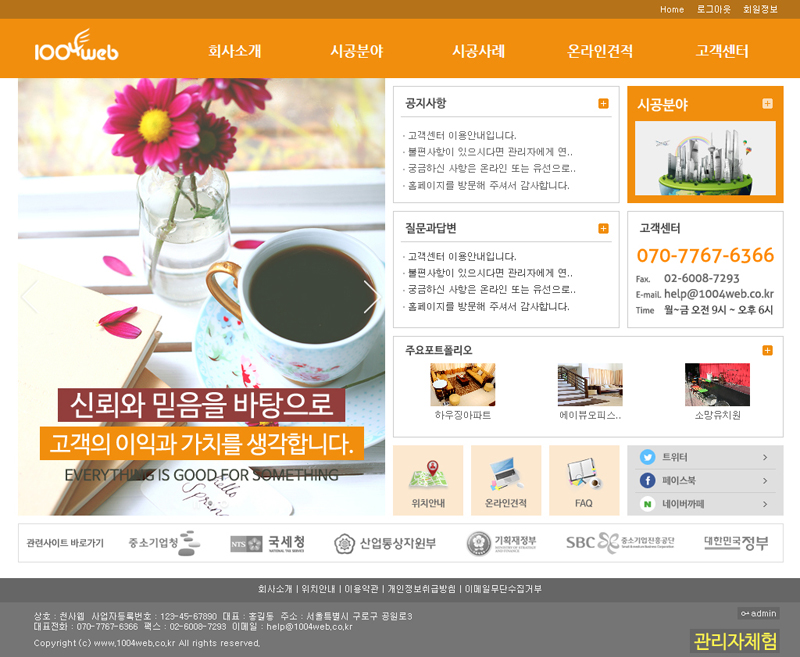This screenshot has width=800, height=657.
Task: Show previous slide with left arrow
Action: (x=30, y=297)
